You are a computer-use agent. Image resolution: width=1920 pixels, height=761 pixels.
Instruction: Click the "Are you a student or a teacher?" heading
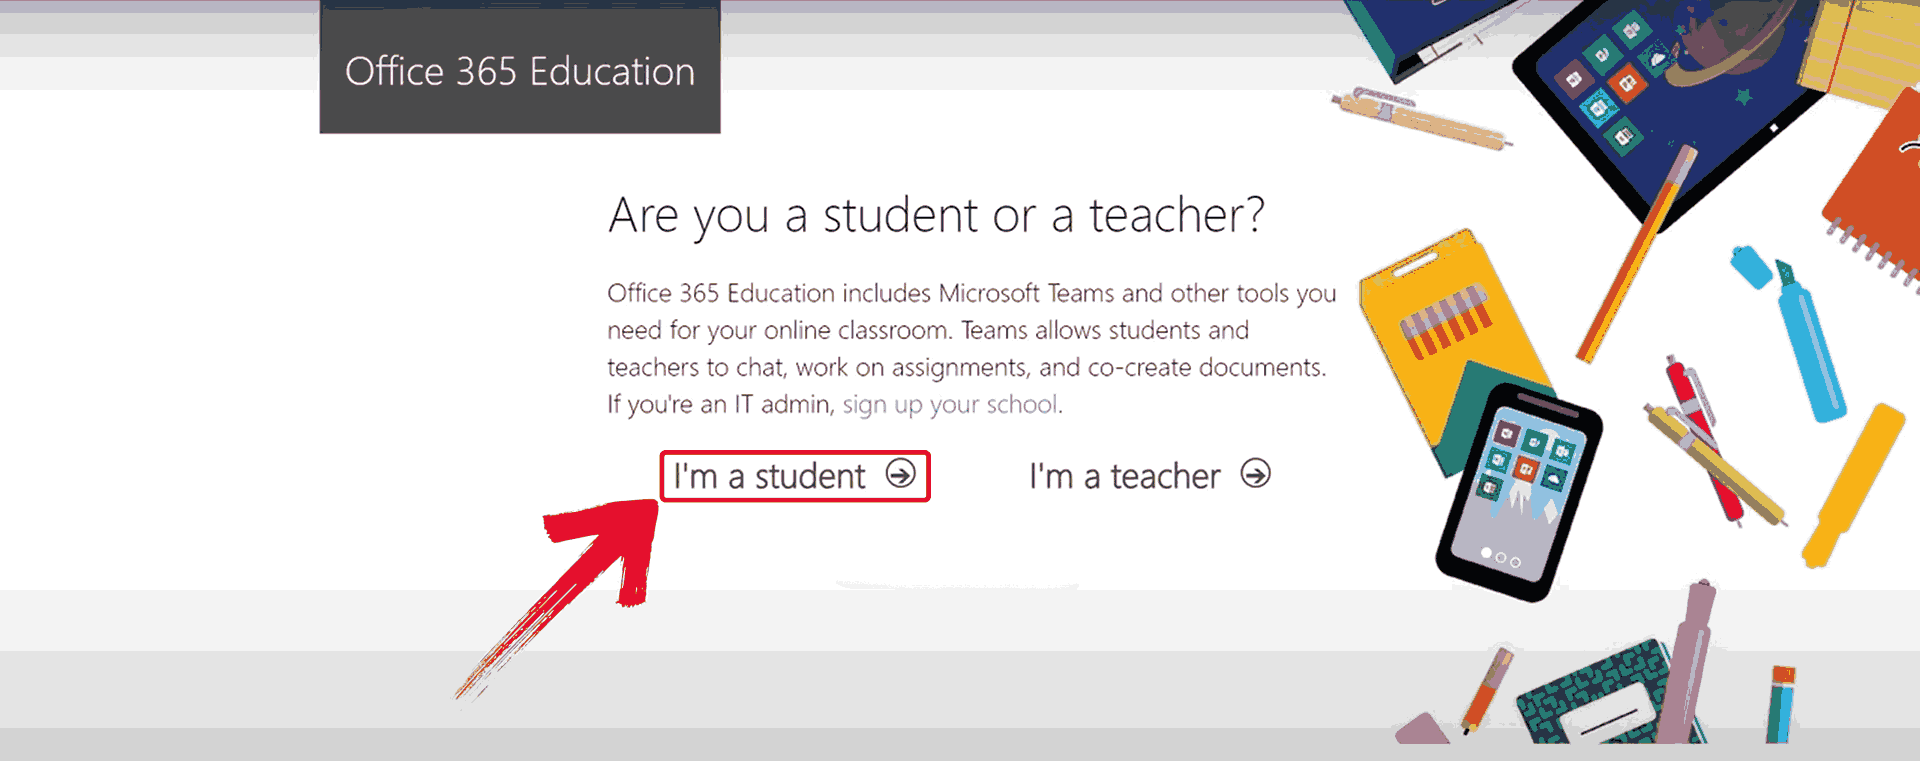pyautogui.click(x=937, y=216)
